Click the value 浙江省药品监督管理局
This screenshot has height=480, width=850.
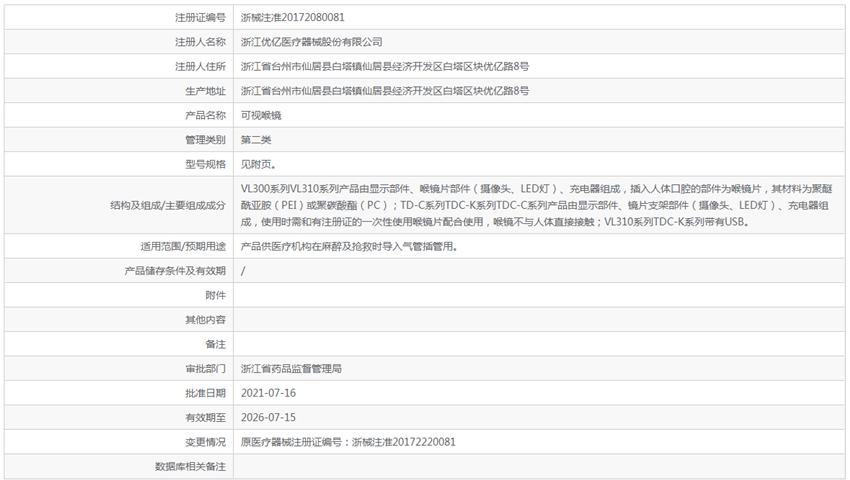(x=291, y=368)
